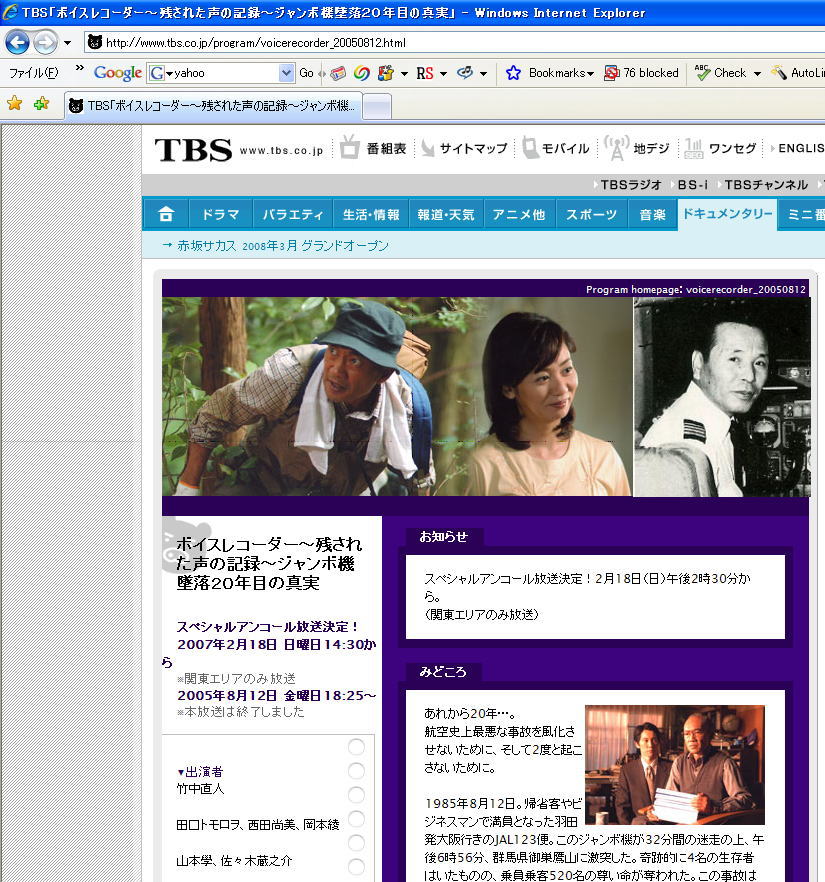Click the Google search box containing yahoo

222,73
